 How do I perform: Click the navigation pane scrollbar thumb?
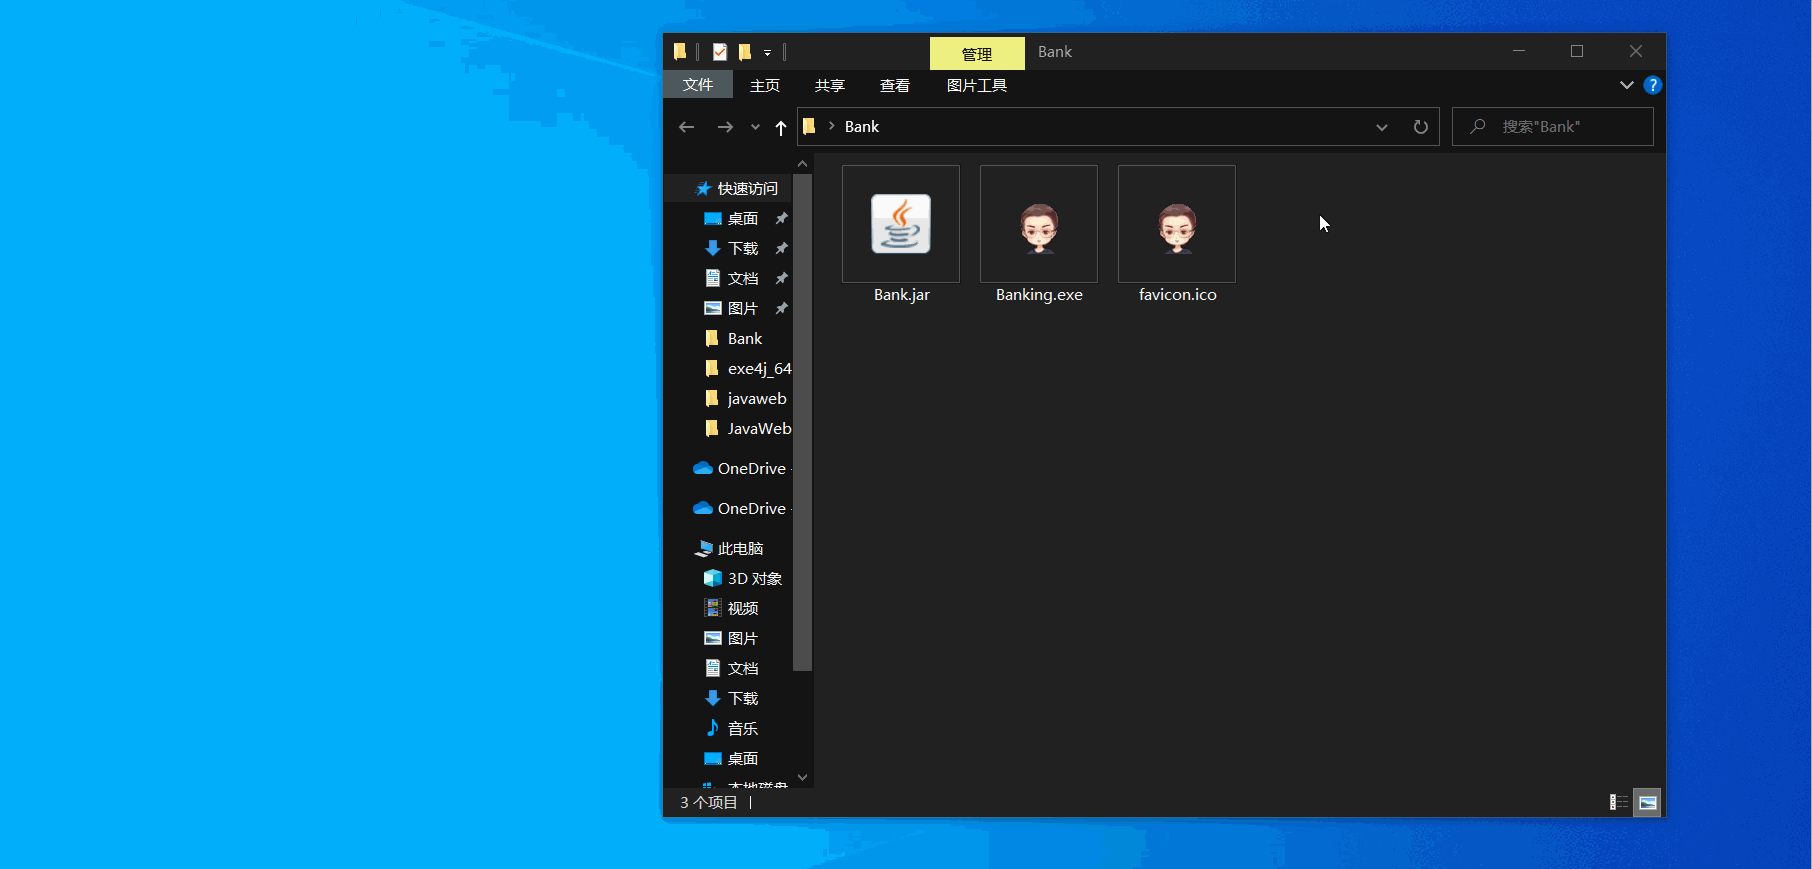point(802,422)
